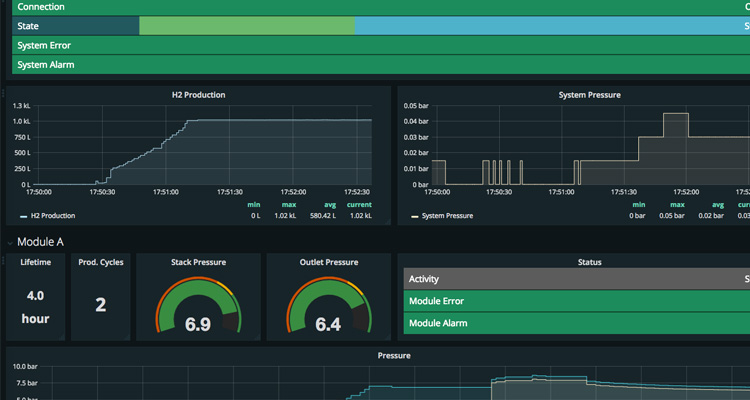Screen dimensions: 750x400
Task: Click the green segment in State row
Action: tap(247, 26)
